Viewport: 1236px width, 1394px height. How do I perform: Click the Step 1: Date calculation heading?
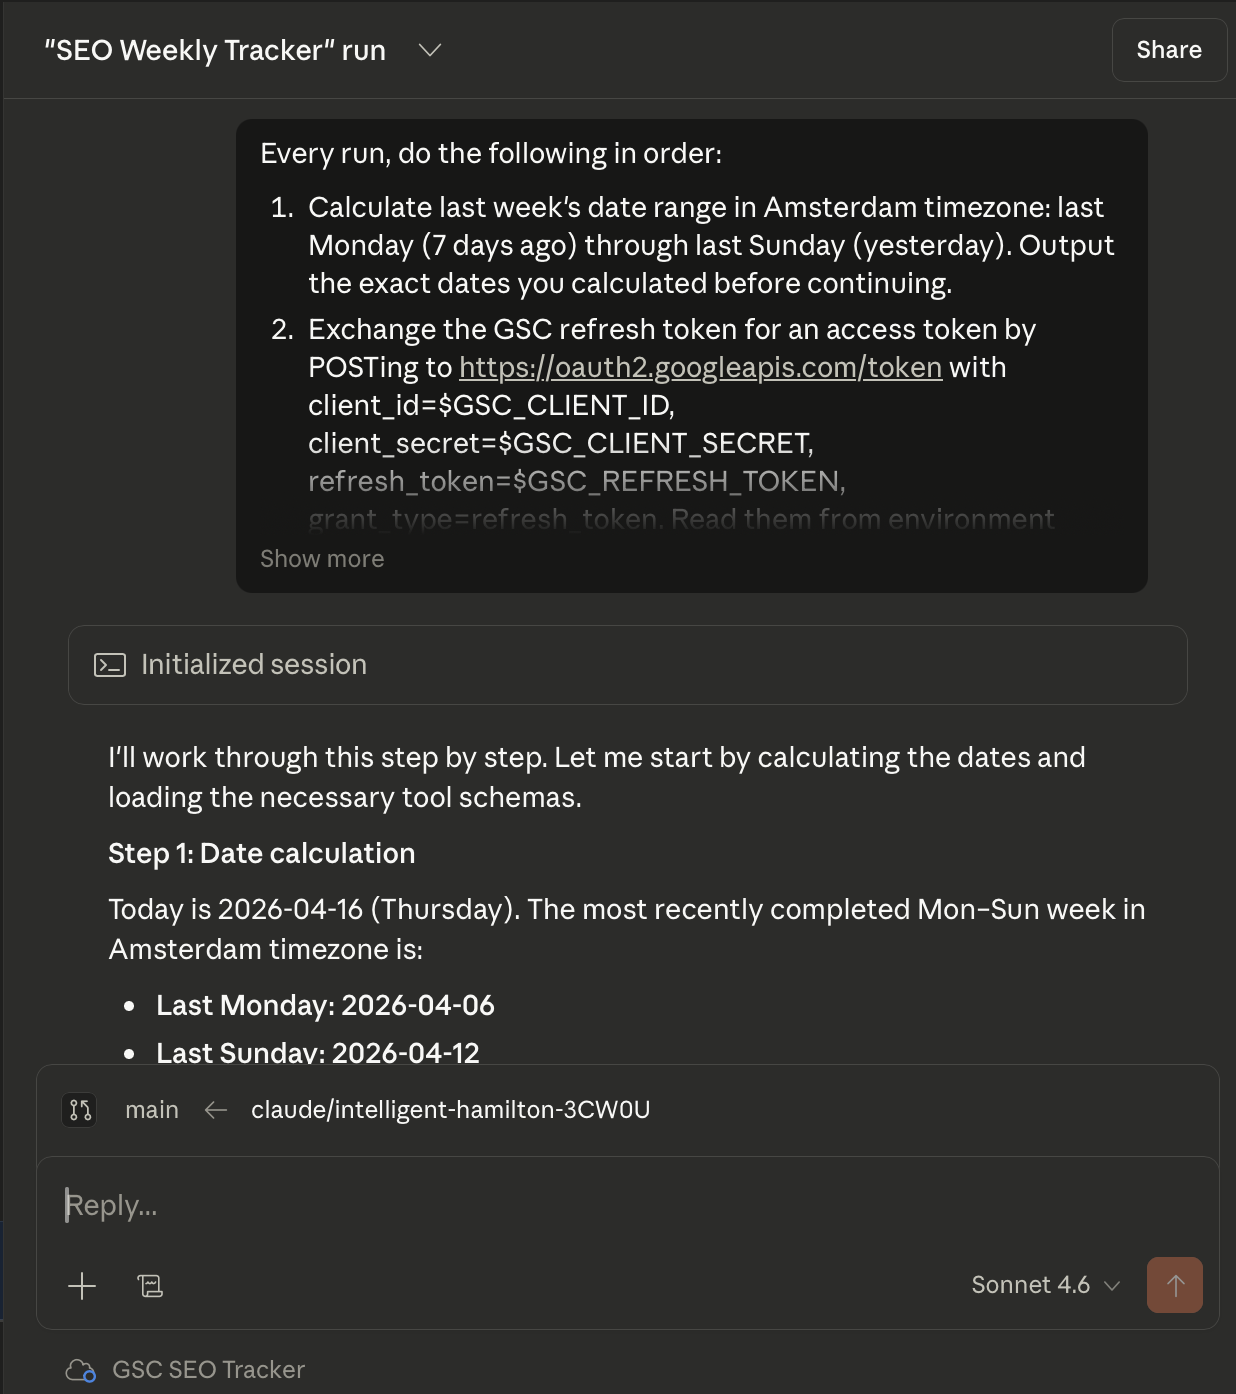pyautogui.click(x=261, y=853)
